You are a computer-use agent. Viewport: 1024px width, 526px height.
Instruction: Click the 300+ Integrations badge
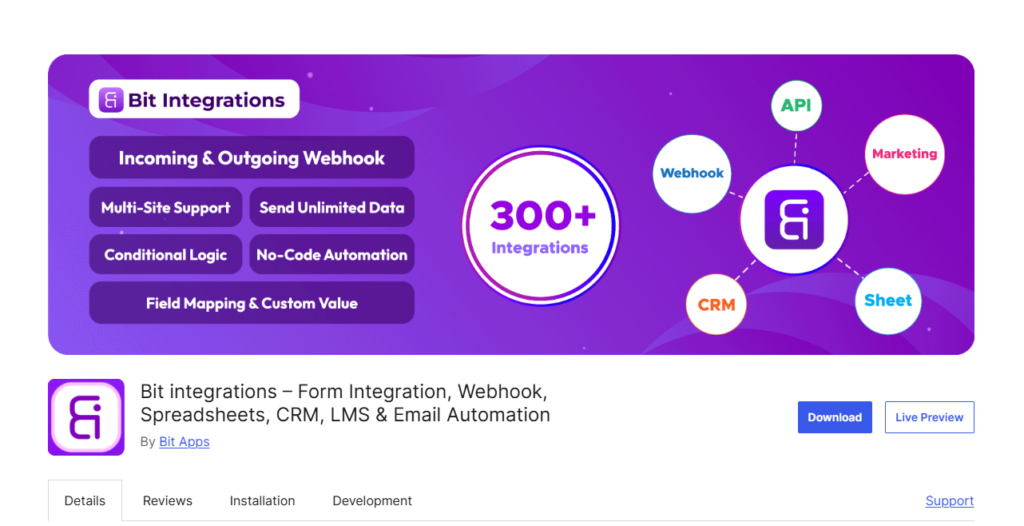point(540,226)
